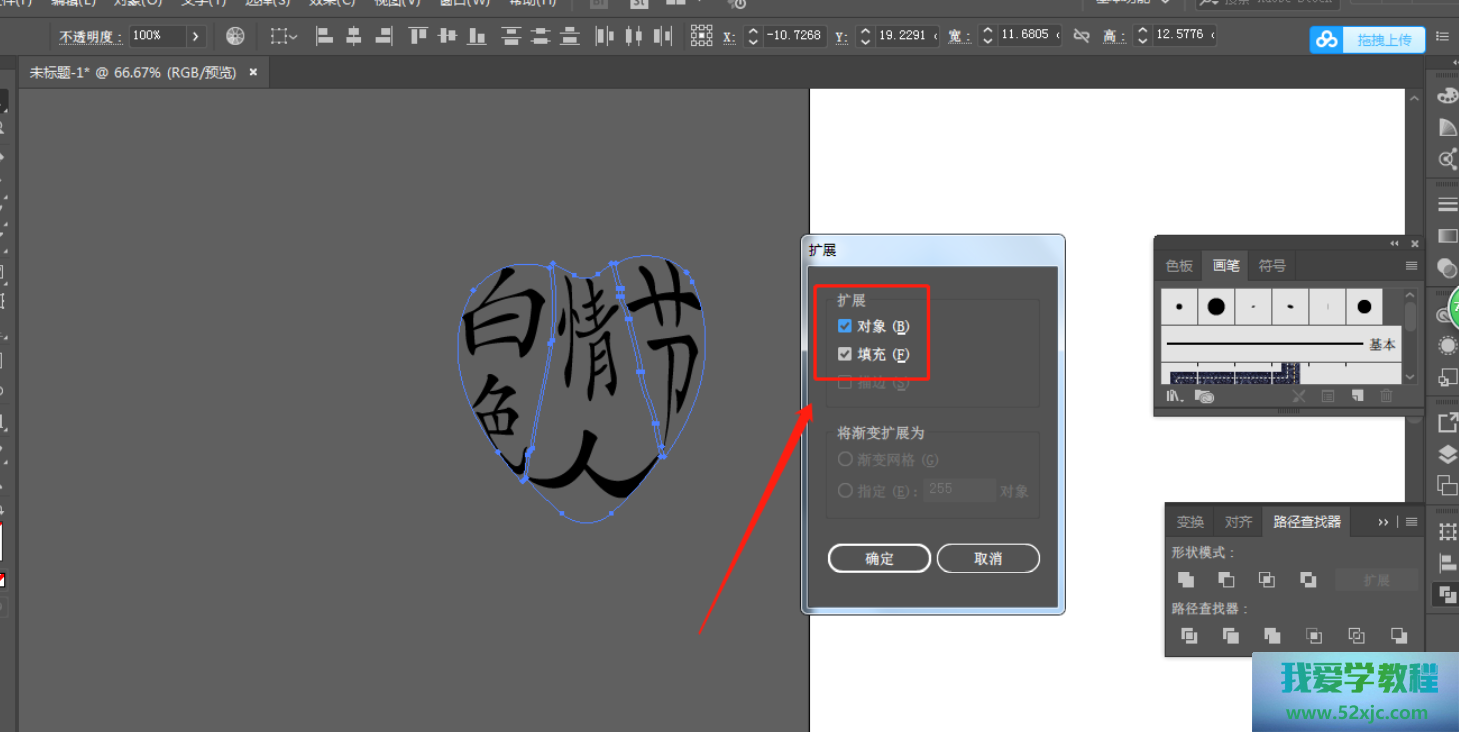
Task: Uncheck the 对象 (Object) checkbox
Action: coord(845,326)
